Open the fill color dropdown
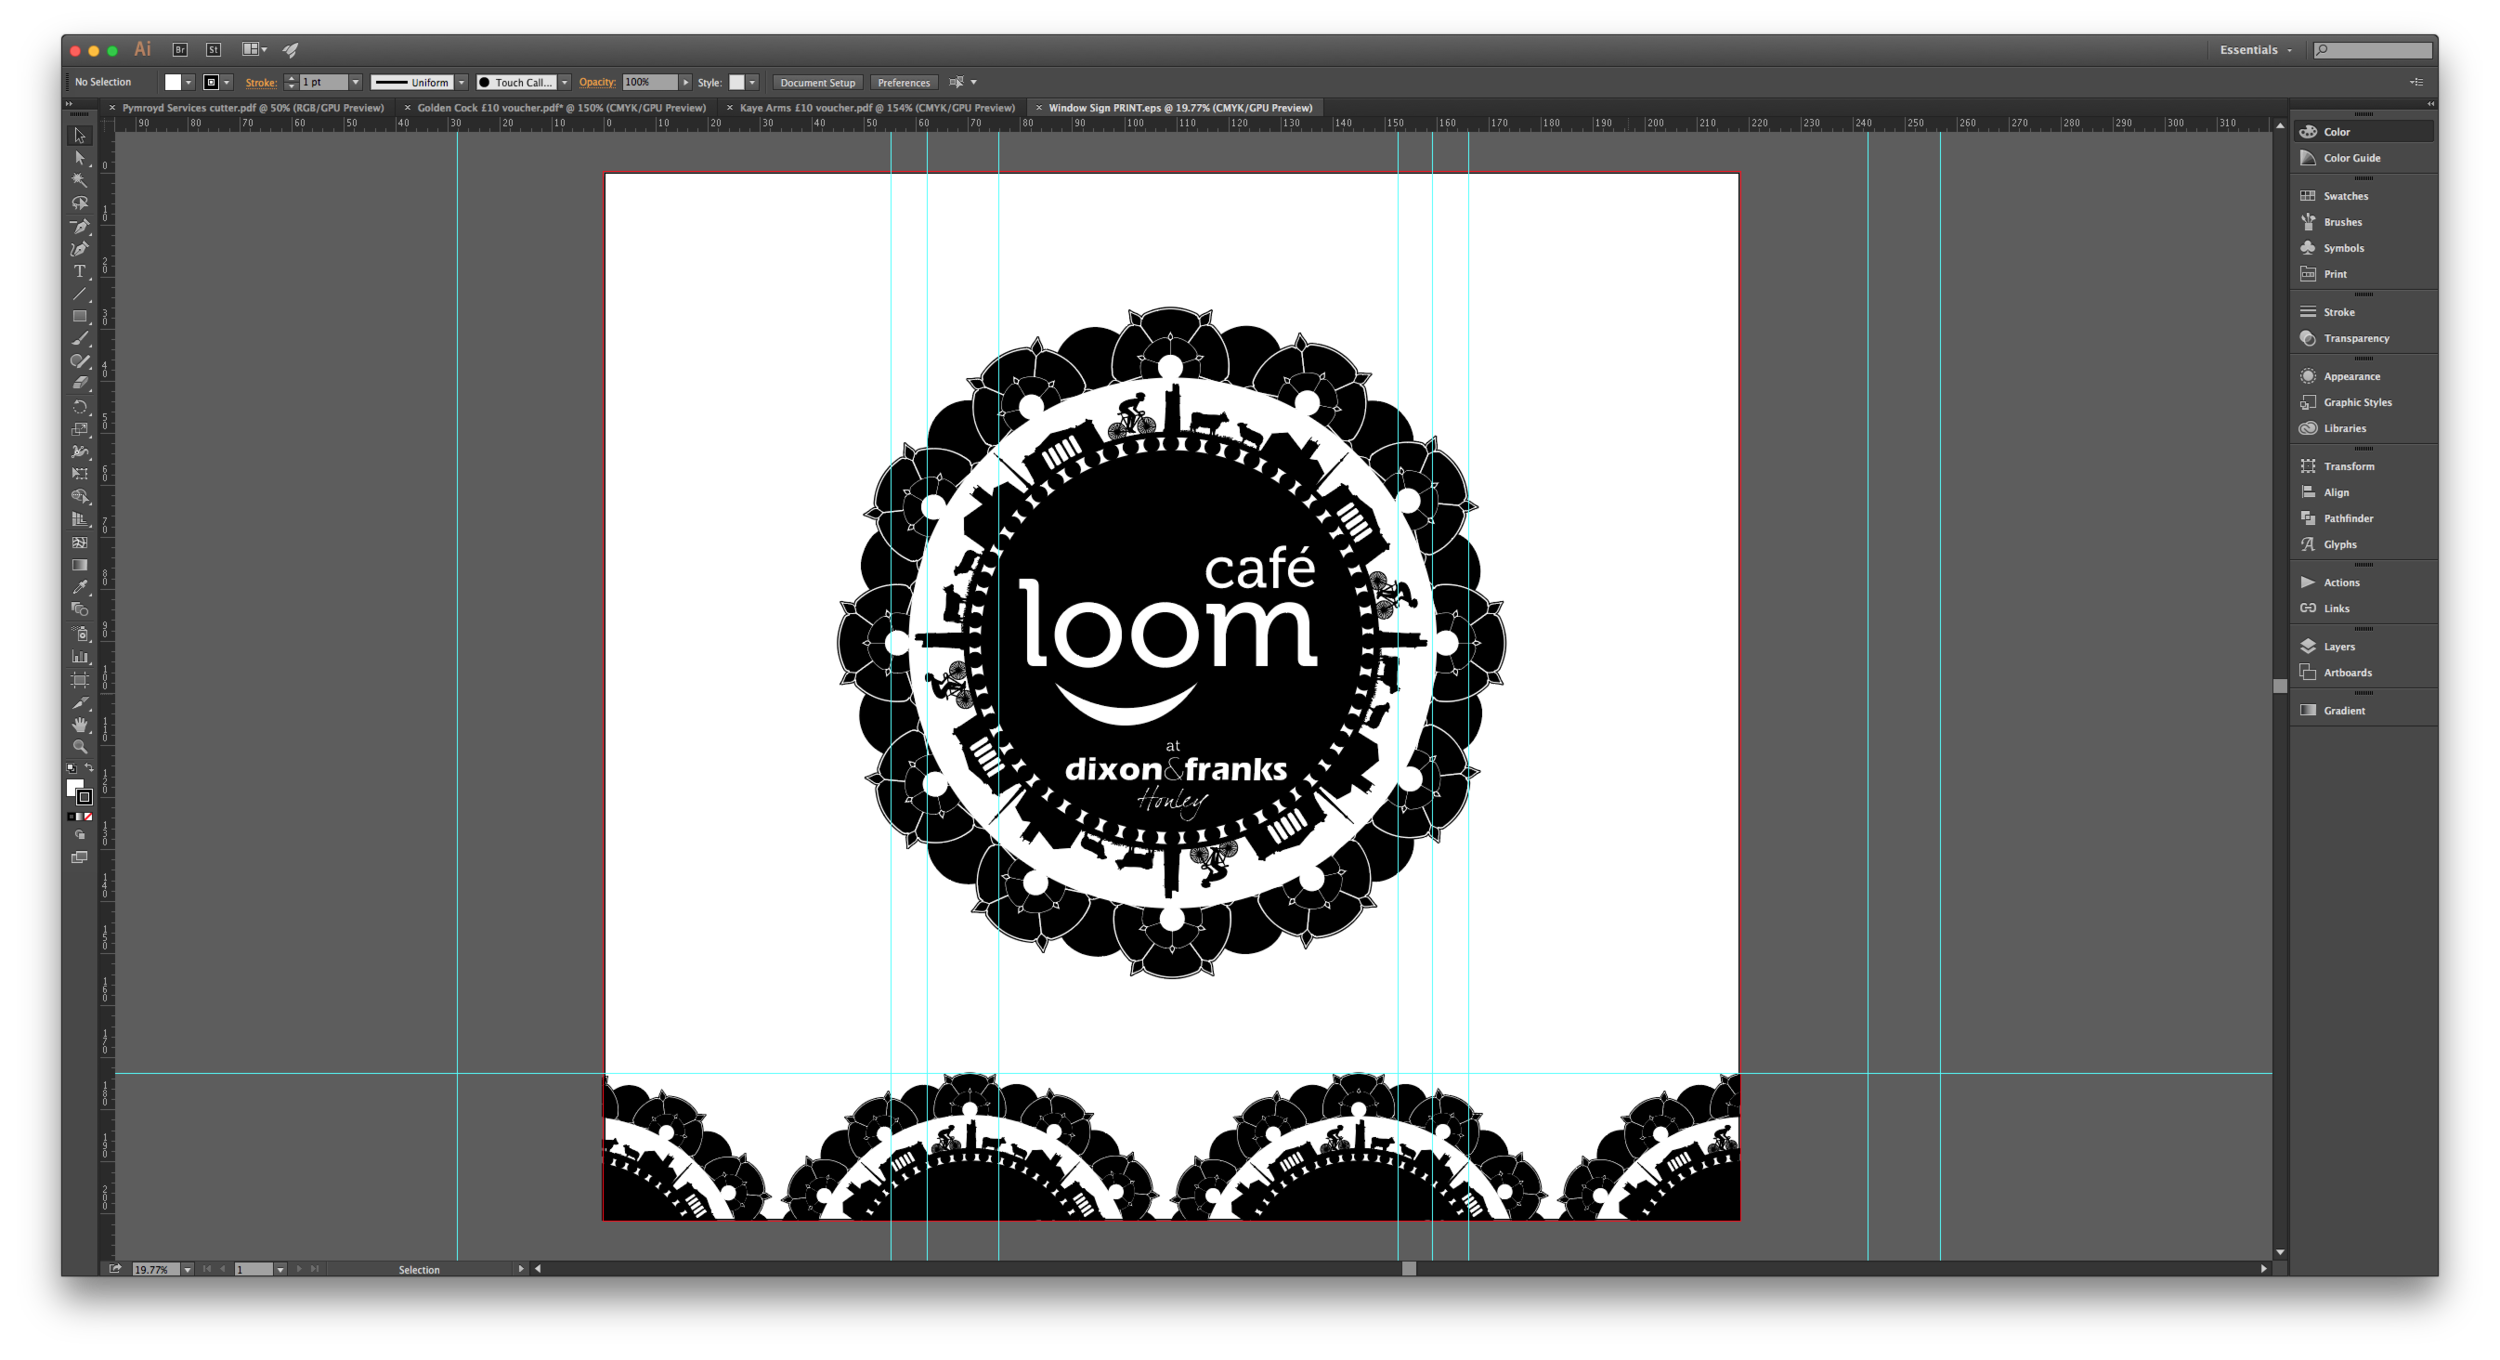 pos(189,82)
